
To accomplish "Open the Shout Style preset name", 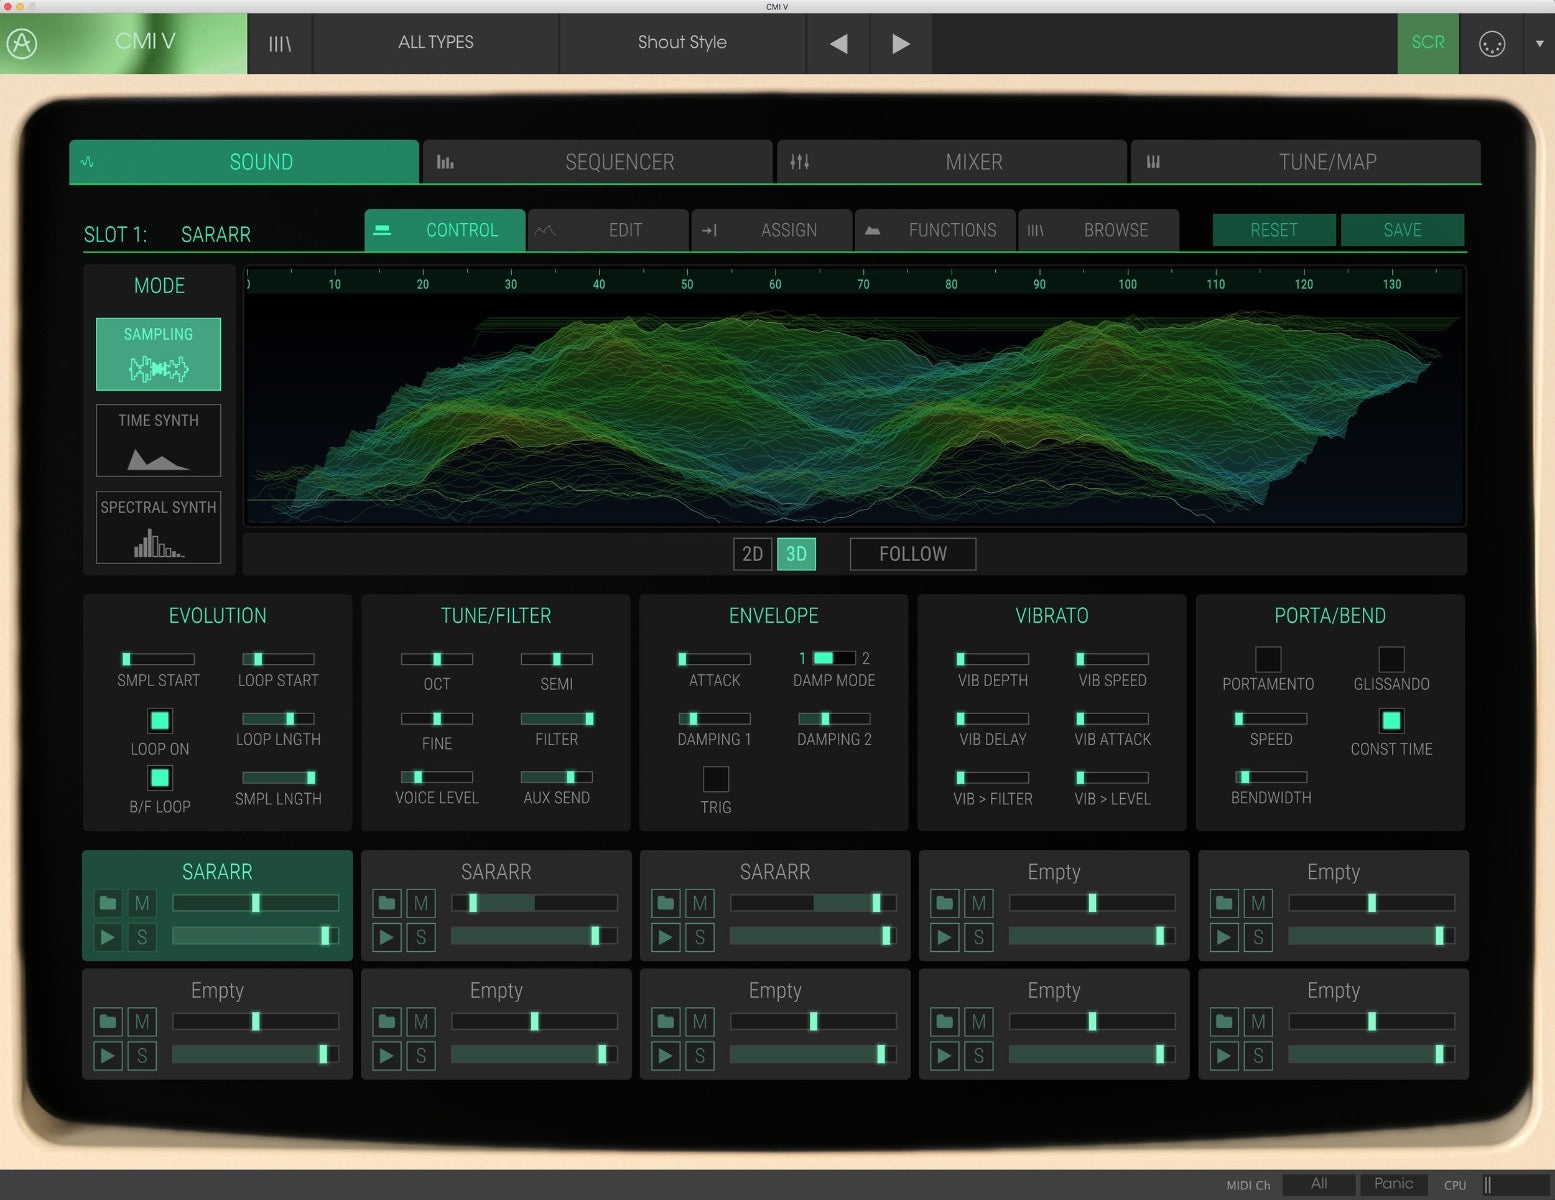I will 683,43.
